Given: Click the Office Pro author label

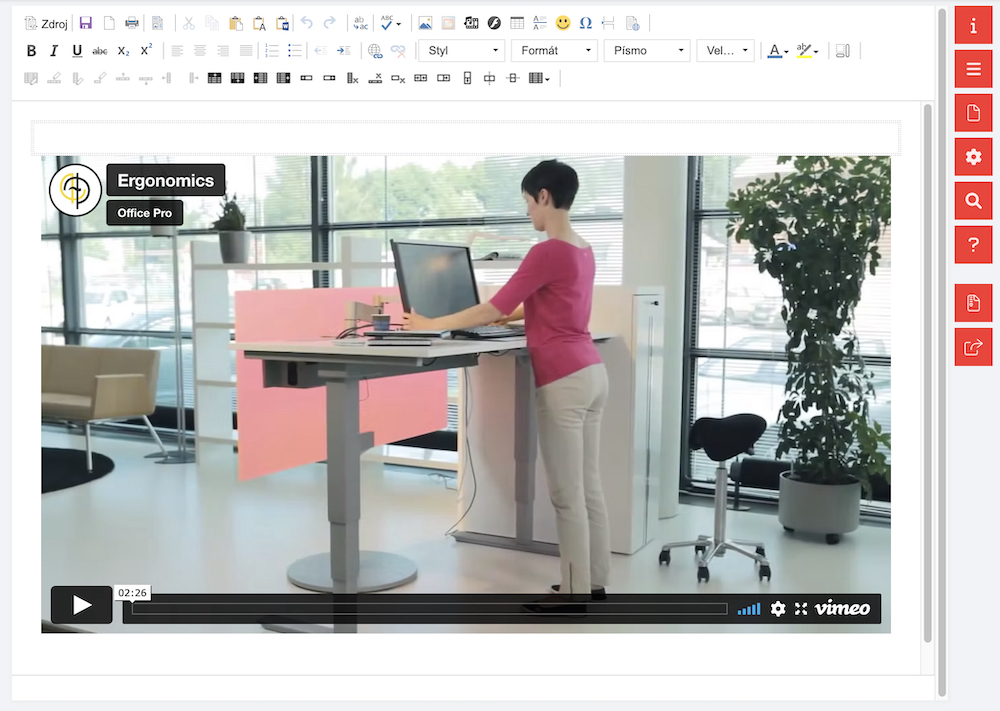Looking at the screenshot, I should click(x=145, y=213).
